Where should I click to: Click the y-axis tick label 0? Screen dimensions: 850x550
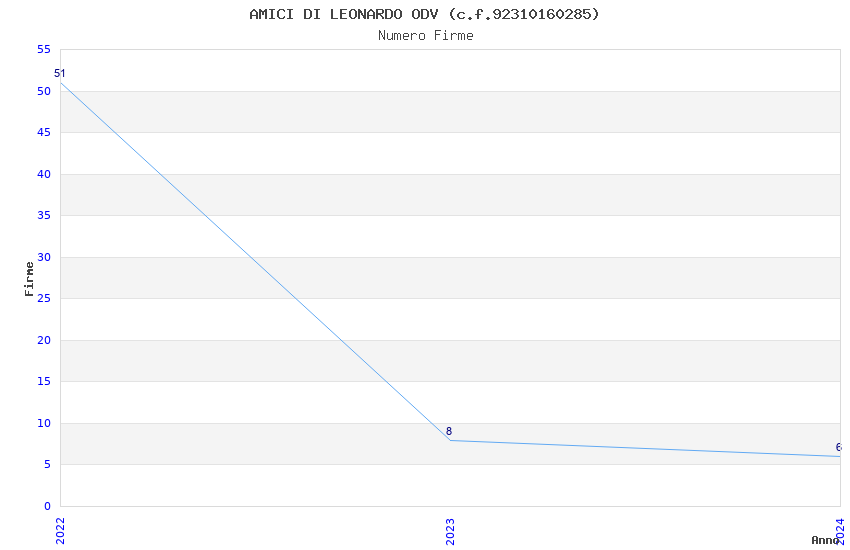pyautogui.click(x=48, y=506)
